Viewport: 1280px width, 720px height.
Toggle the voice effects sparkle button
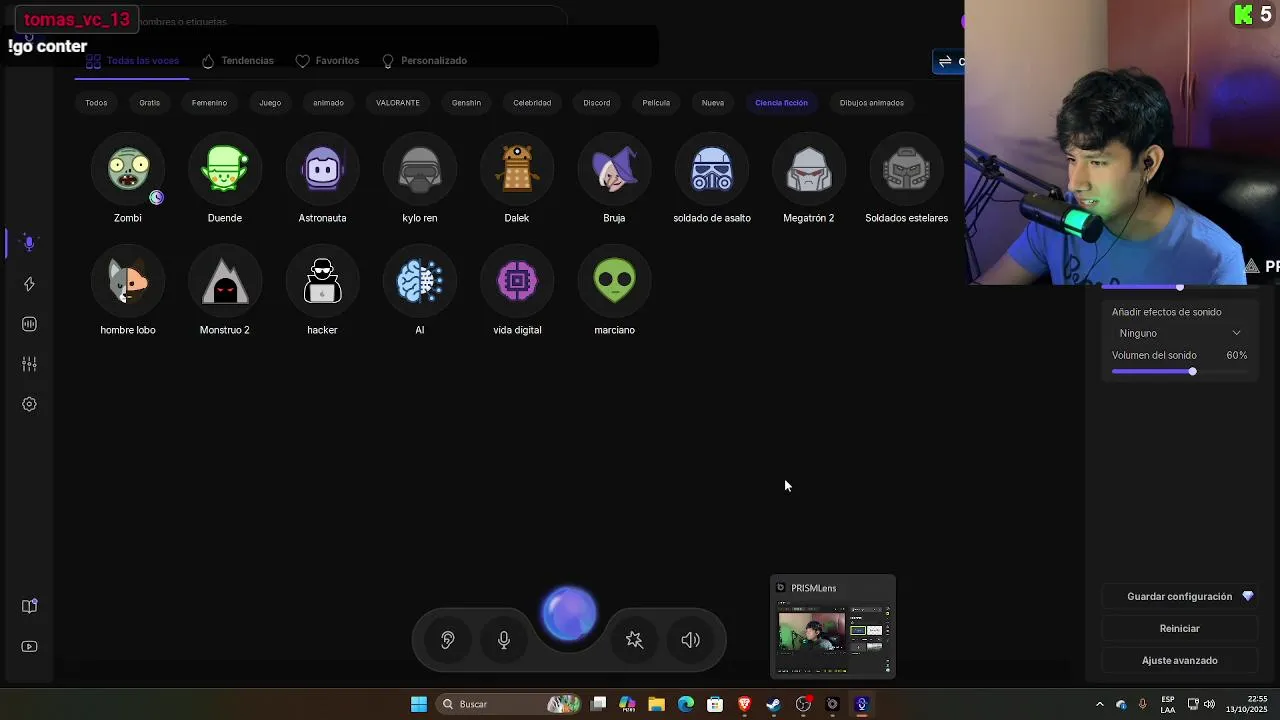pyautogui.click(x=634, y=640)
